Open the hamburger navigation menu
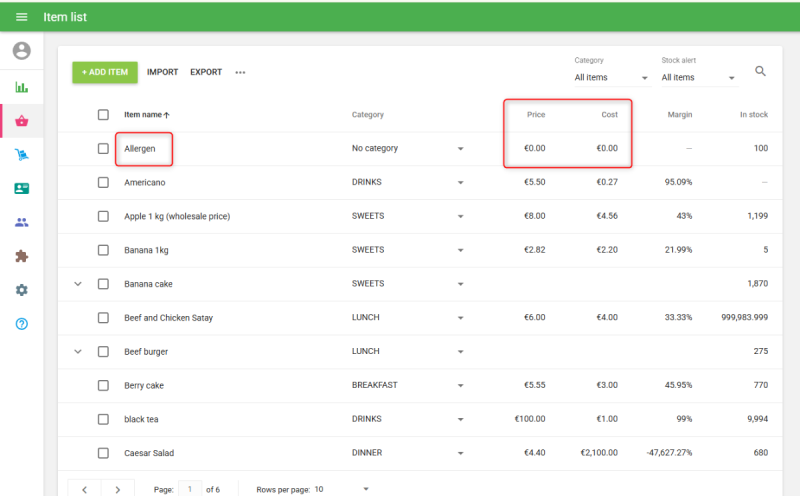Image resolution: width=800 pixels, height=496 pixels. click(22, 17)
